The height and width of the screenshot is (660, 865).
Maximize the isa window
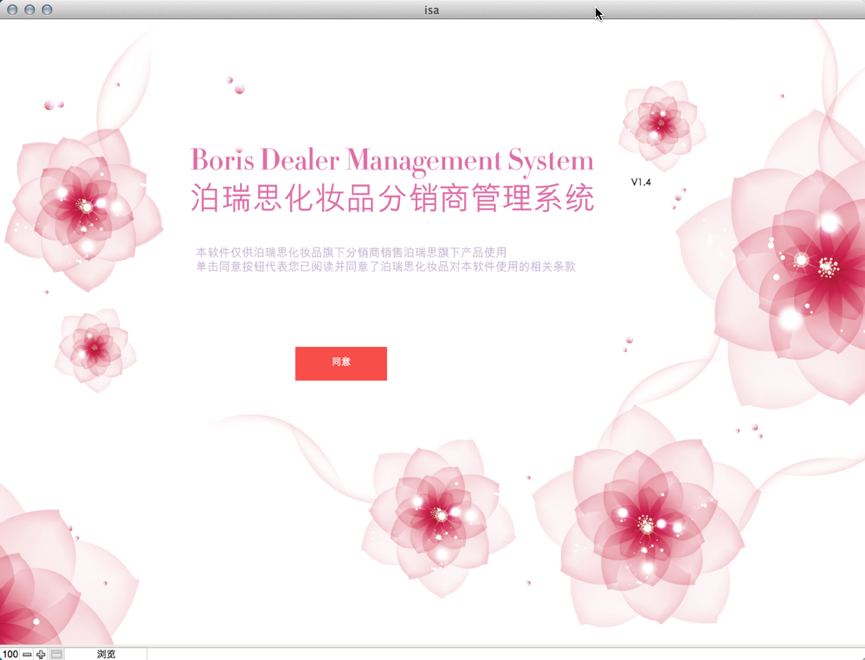pos(47,9)
